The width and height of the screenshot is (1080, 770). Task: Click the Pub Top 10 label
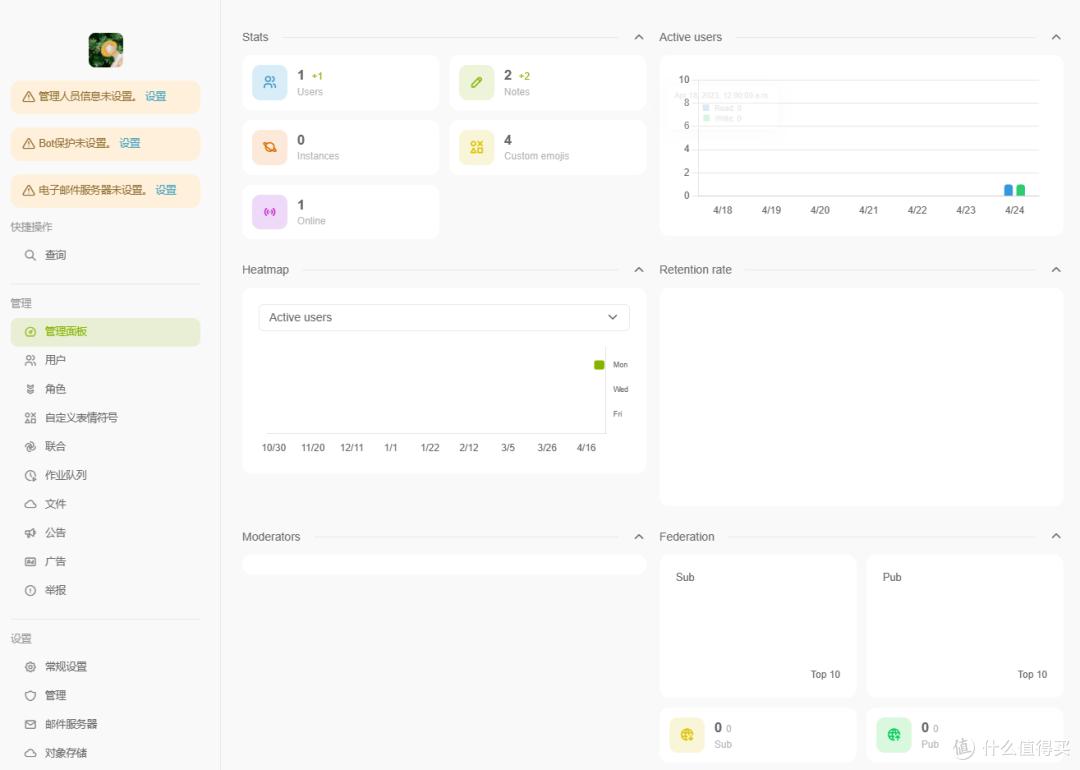1032,674
